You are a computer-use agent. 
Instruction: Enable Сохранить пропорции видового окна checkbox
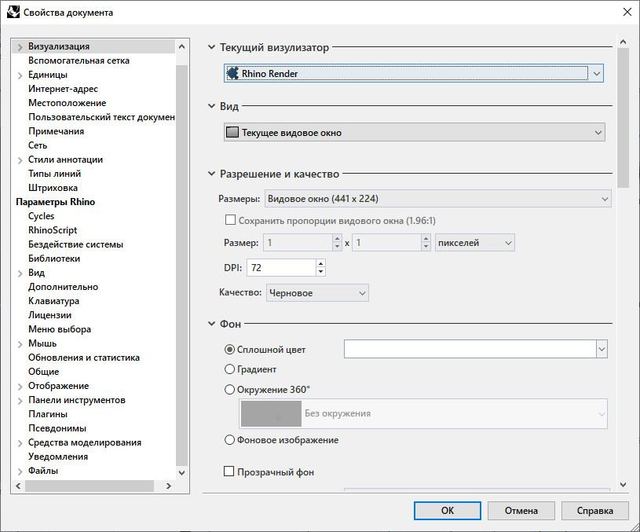click(231, 220)
